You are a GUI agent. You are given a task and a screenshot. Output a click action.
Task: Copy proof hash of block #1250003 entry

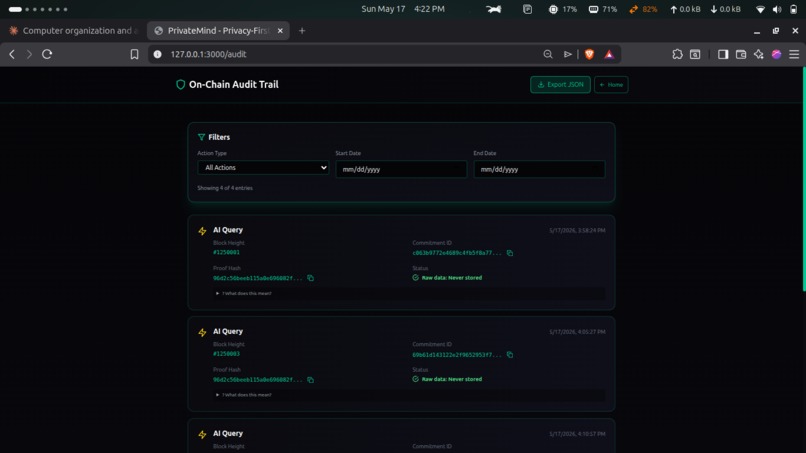coord(310,380)
